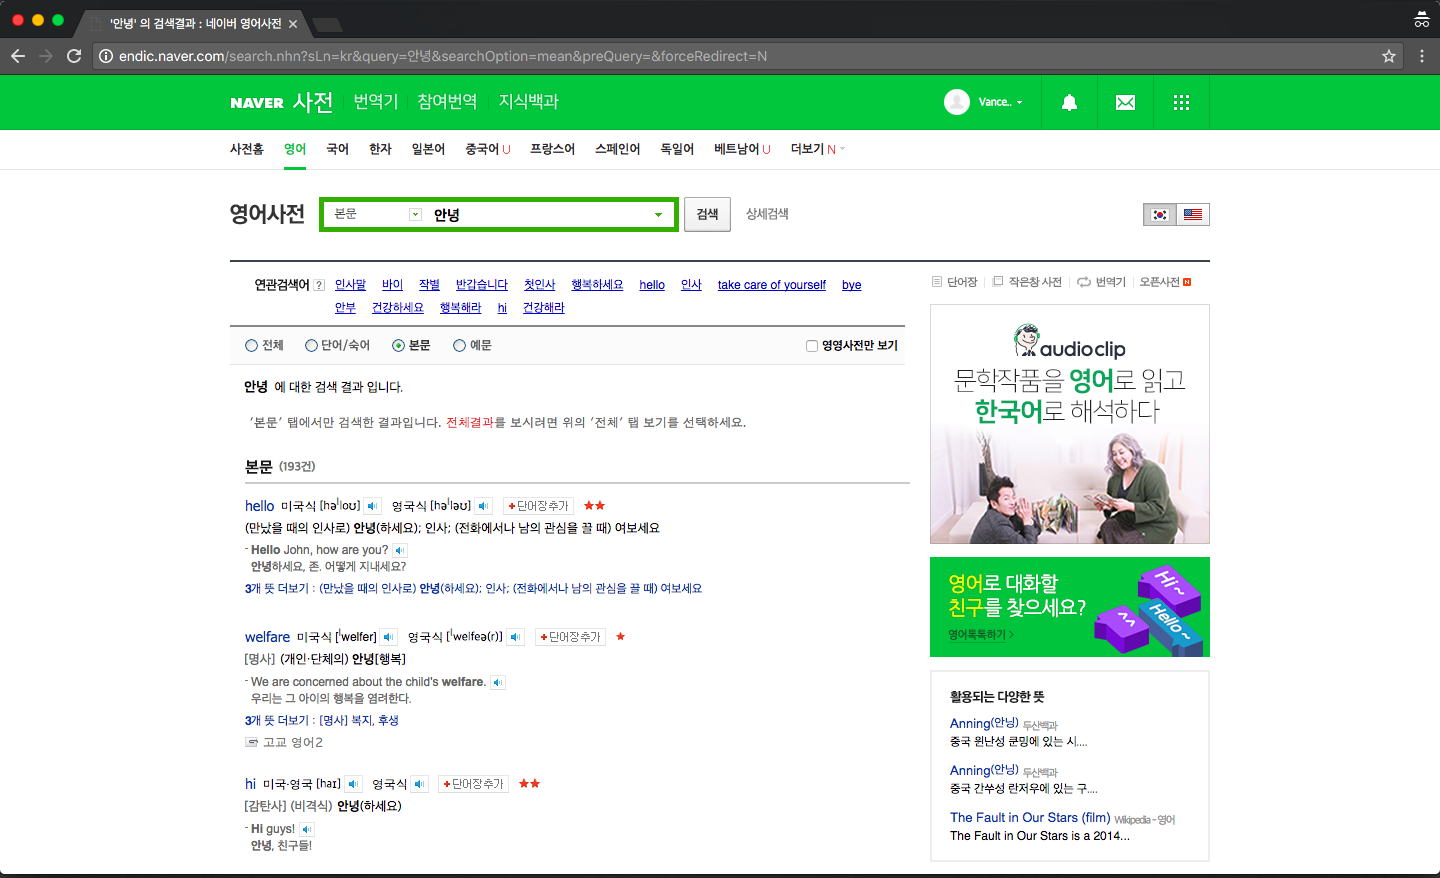Screen dimensions: 1440x878
Task: Open the 'welfare' entry headword link
Action: tap(267, 637)
